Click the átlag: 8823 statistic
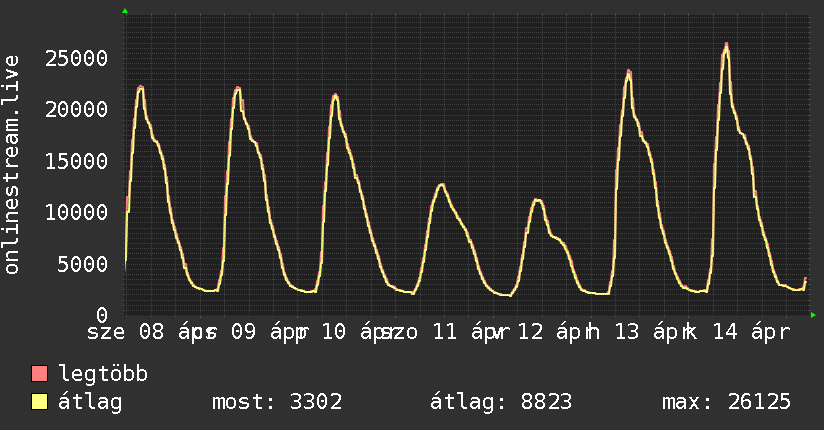 500,402
